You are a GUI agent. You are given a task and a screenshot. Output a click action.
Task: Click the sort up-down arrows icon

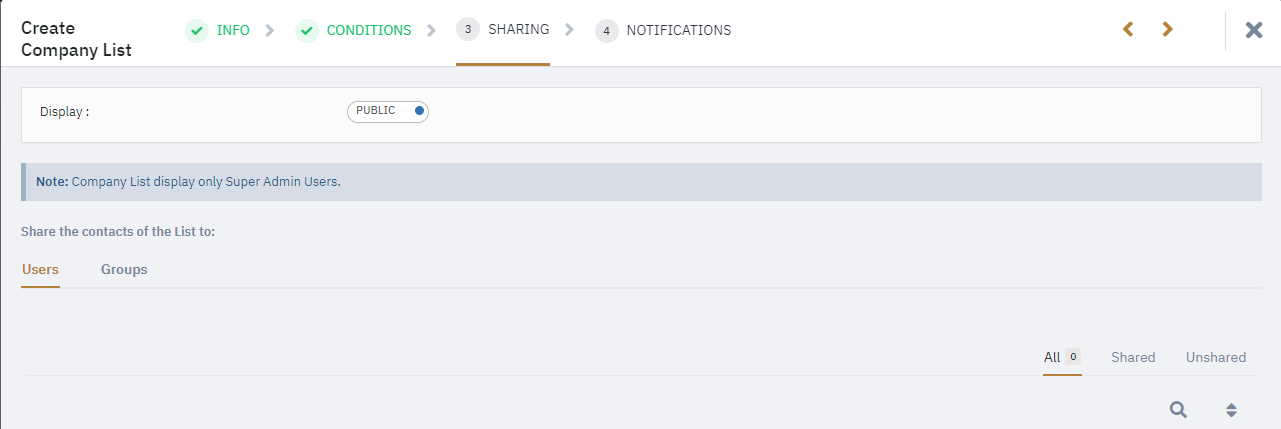(1232, 410)
